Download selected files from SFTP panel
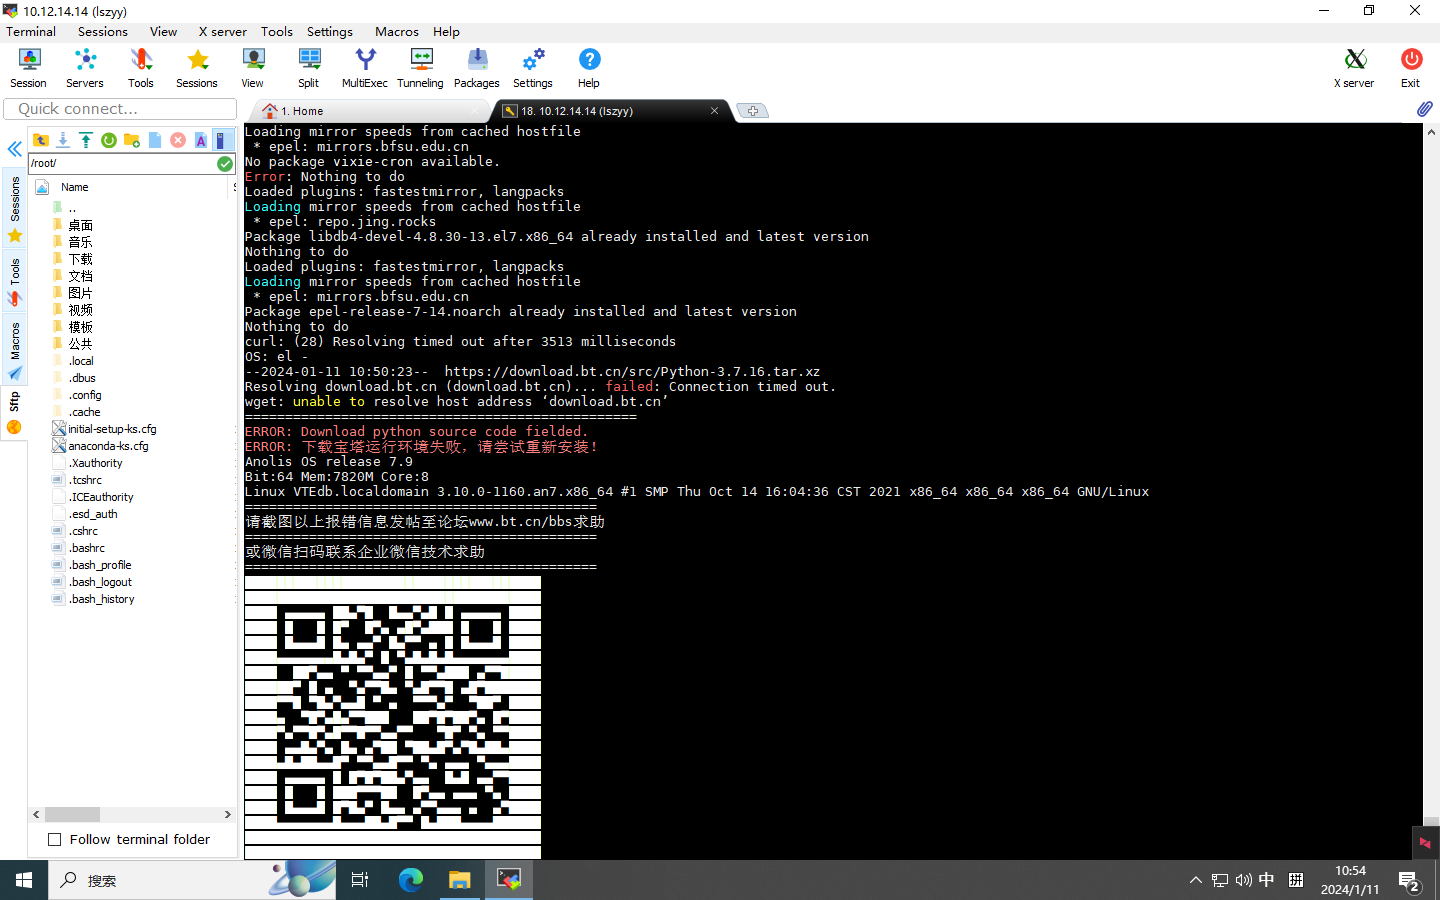The width and height of the screenshot is (1440, 900). click(63, 140)
